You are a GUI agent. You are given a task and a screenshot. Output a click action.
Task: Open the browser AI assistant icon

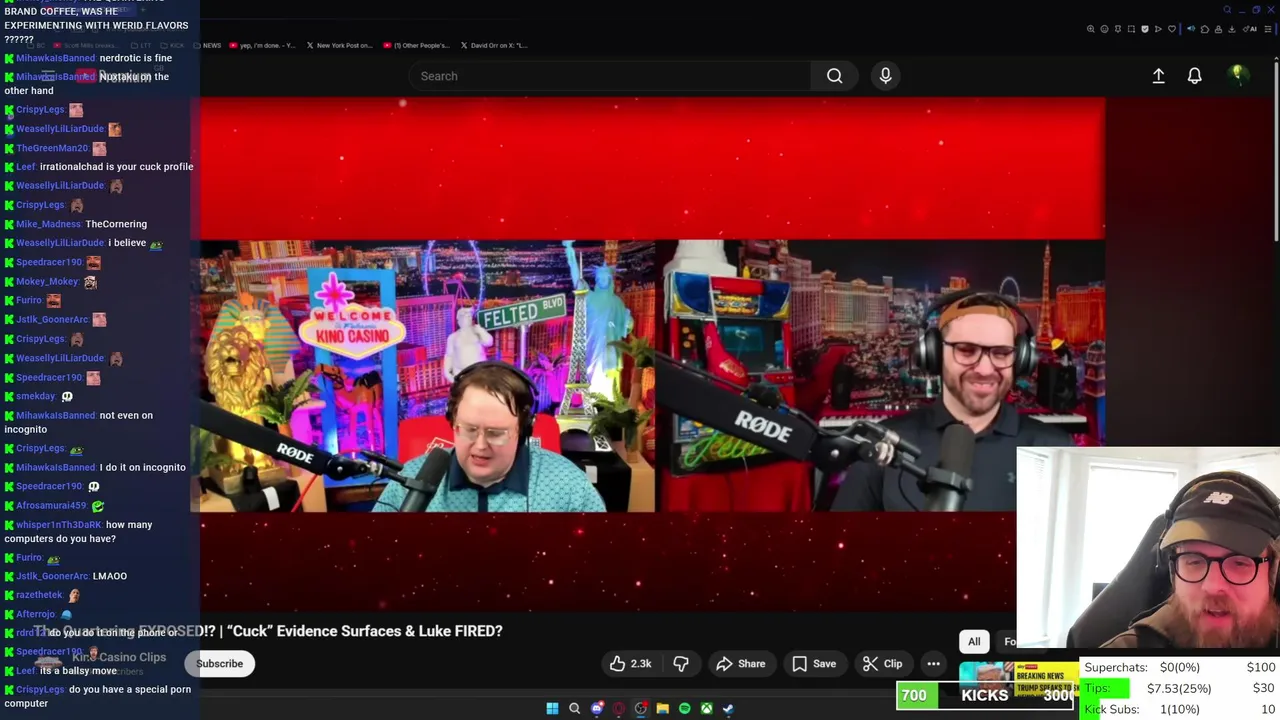pyautogui.click(x=1248, y=29)
